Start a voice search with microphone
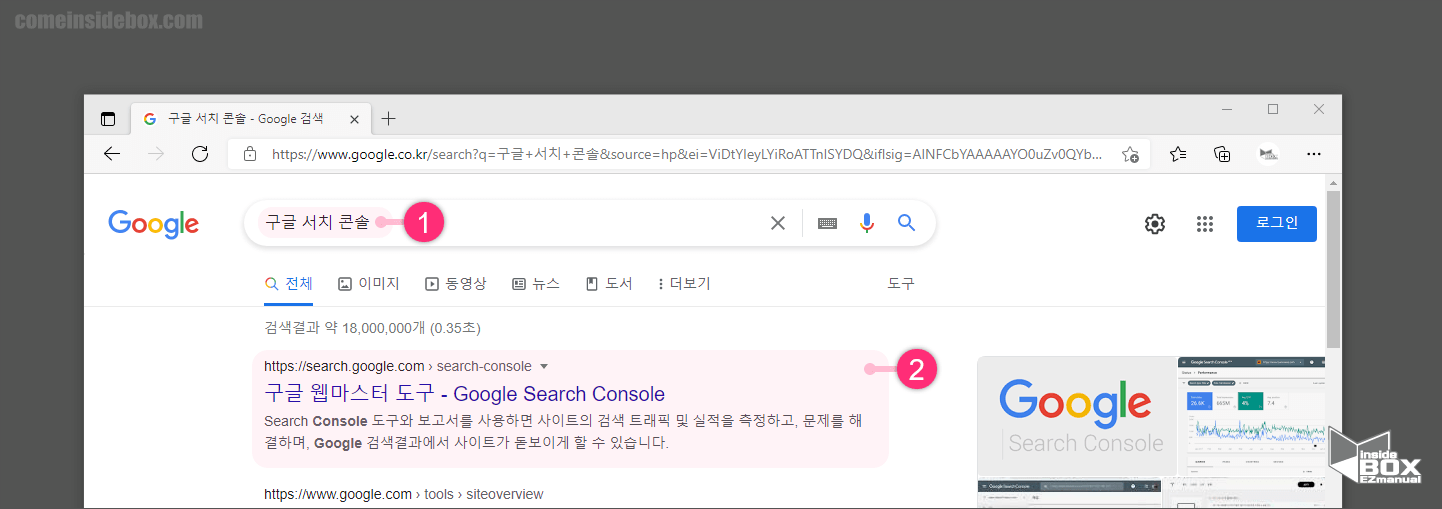 click(x=867, y=223)
